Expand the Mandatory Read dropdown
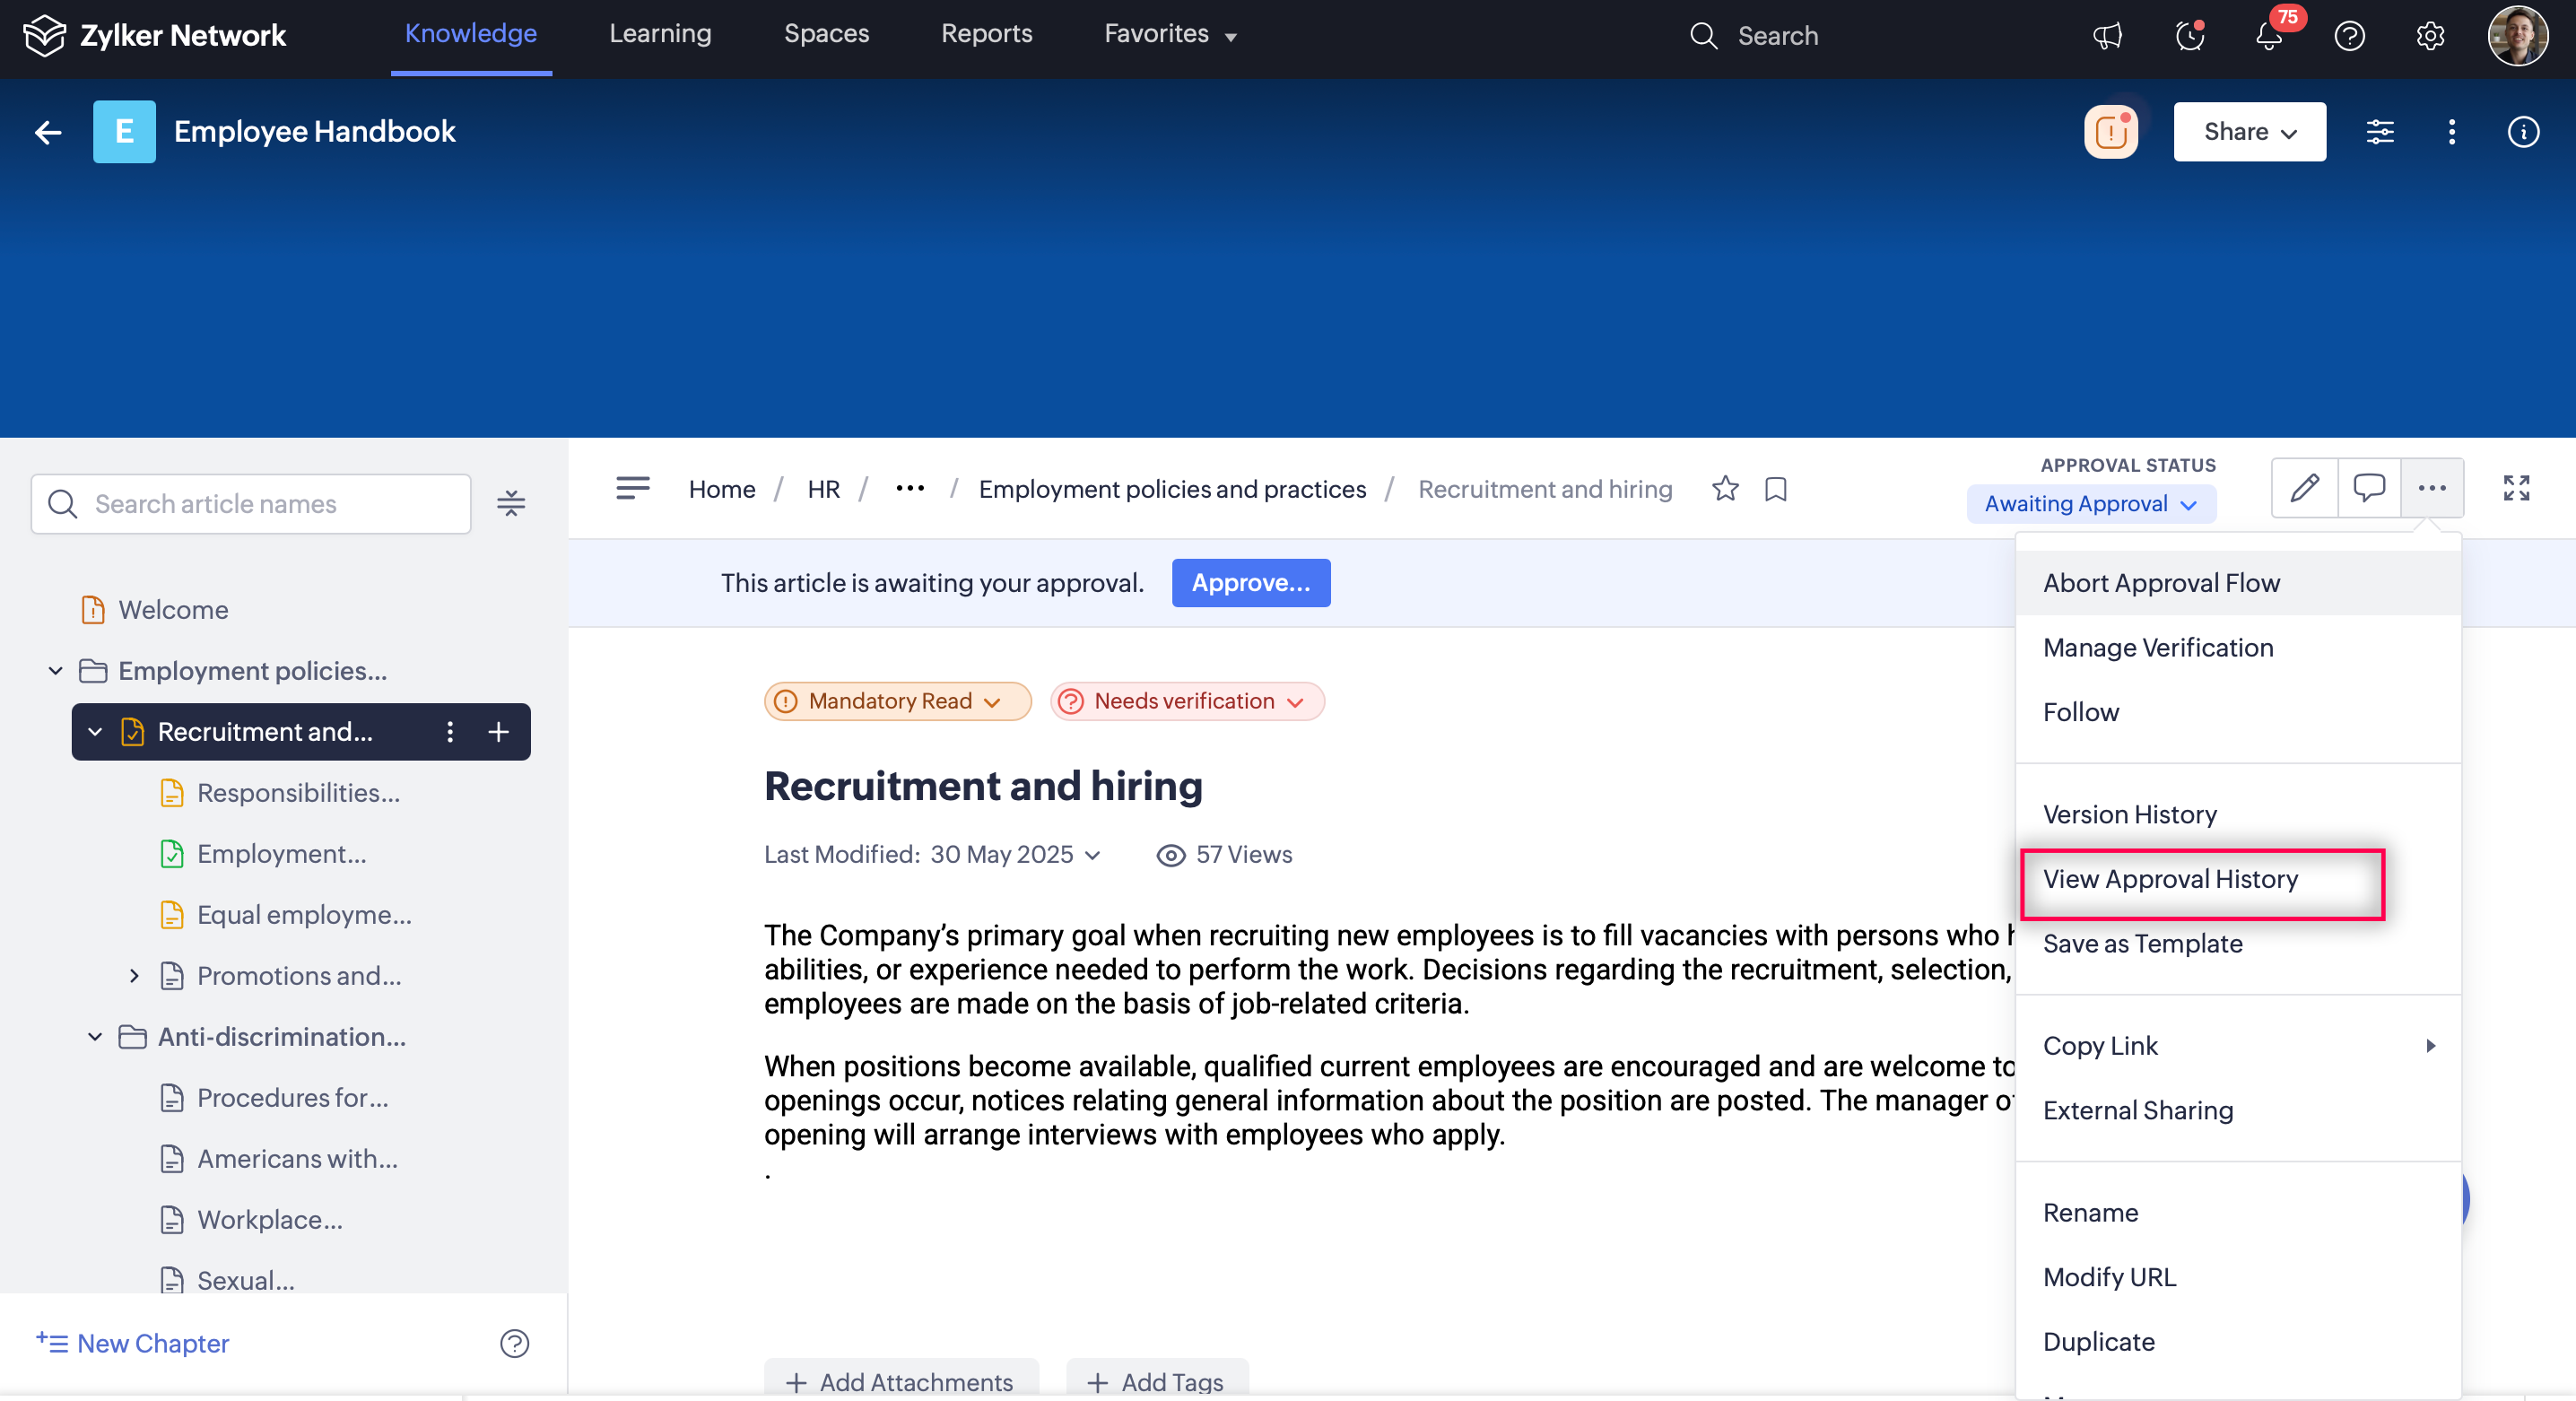 [x=897, y=701]
